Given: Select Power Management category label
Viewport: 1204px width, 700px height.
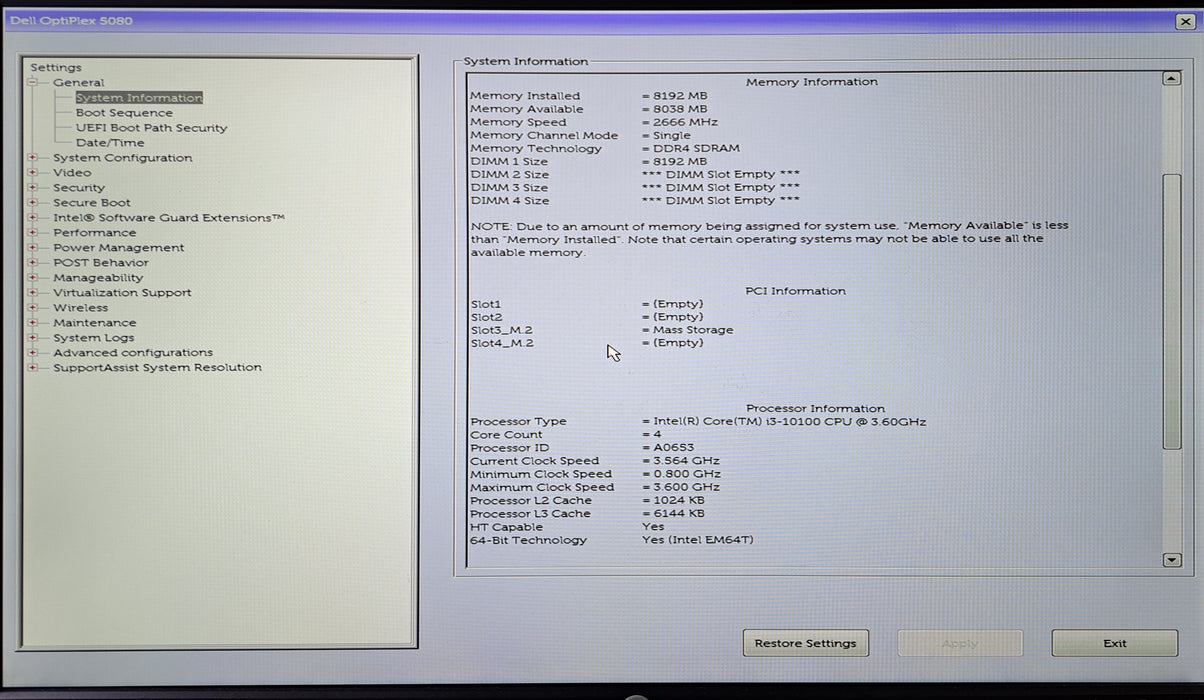Looking at the screenshot, I should [119, 248].
